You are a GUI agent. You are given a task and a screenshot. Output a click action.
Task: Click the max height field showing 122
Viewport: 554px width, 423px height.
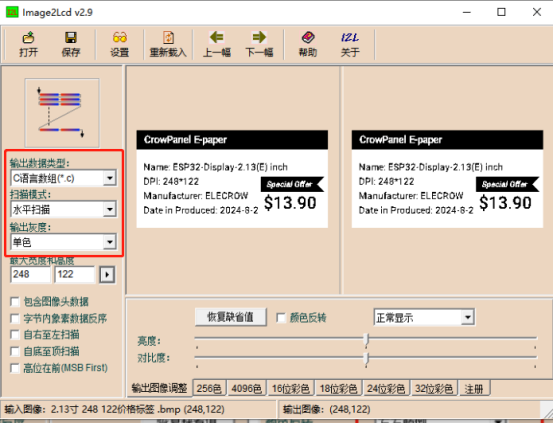point(75,275)
